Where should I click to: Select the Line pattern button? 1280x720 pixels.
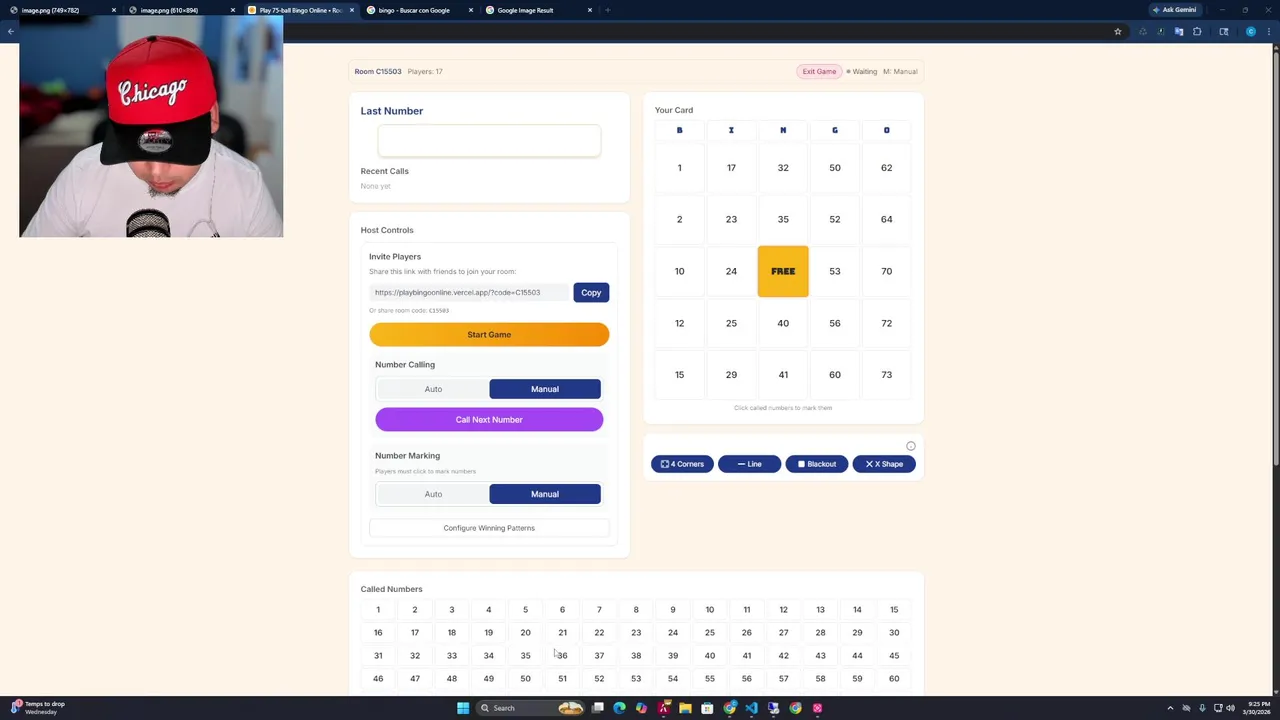[749, 464]
